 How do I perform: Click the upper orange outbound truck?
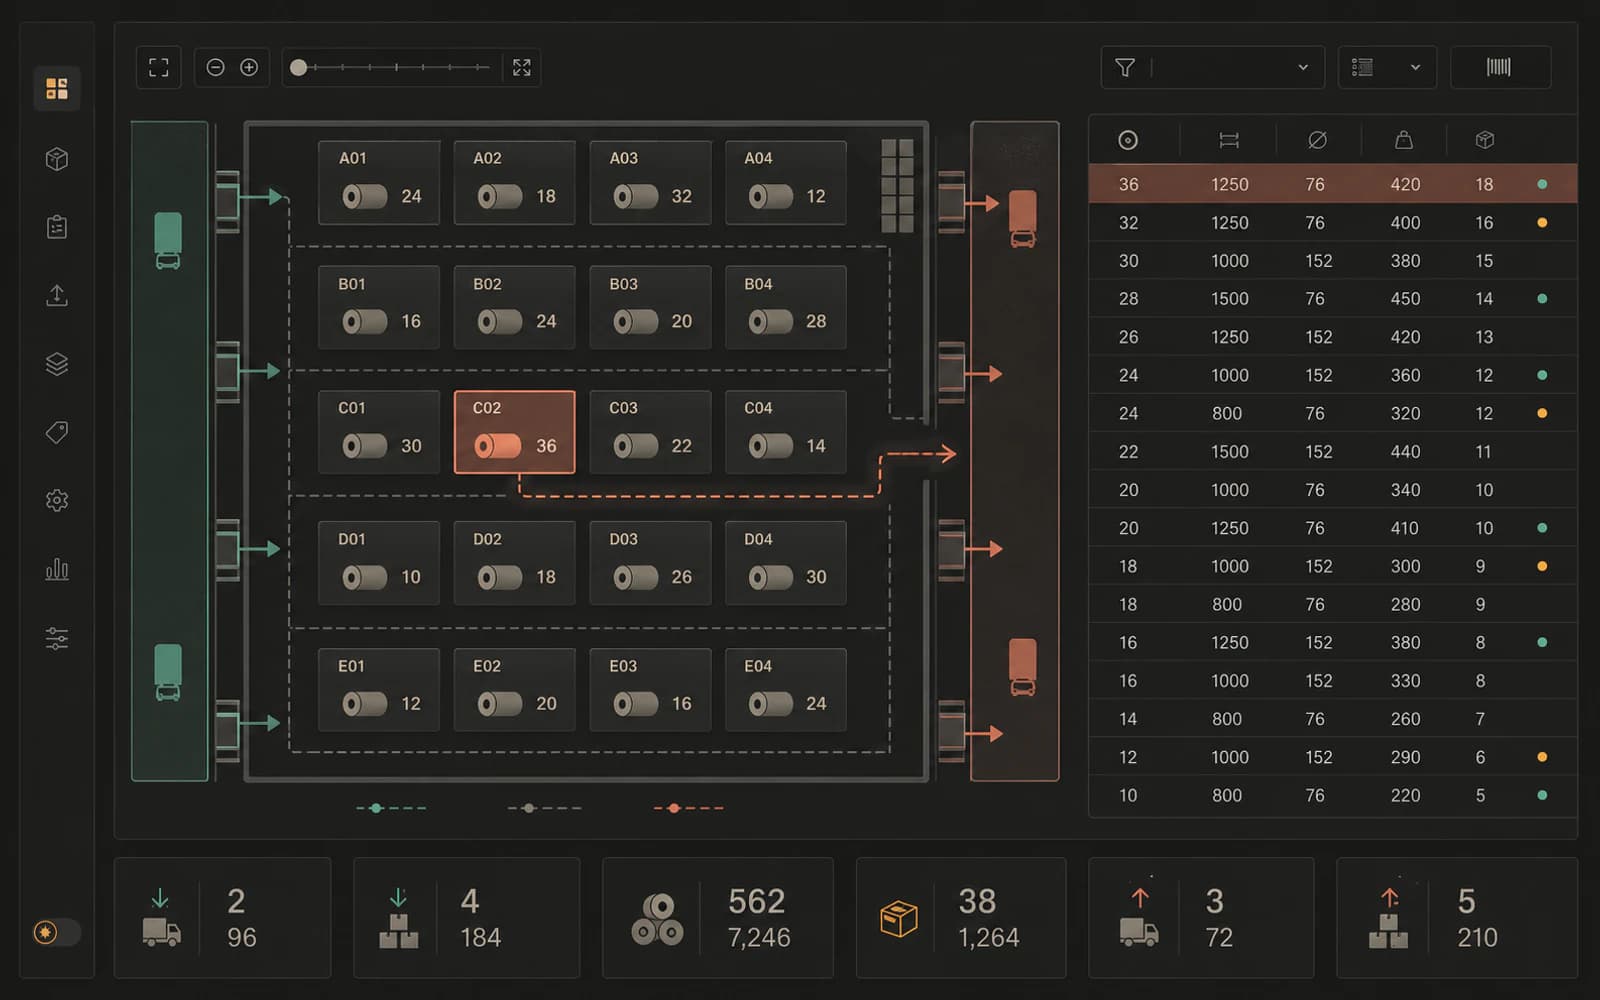tap(1022, 219)
